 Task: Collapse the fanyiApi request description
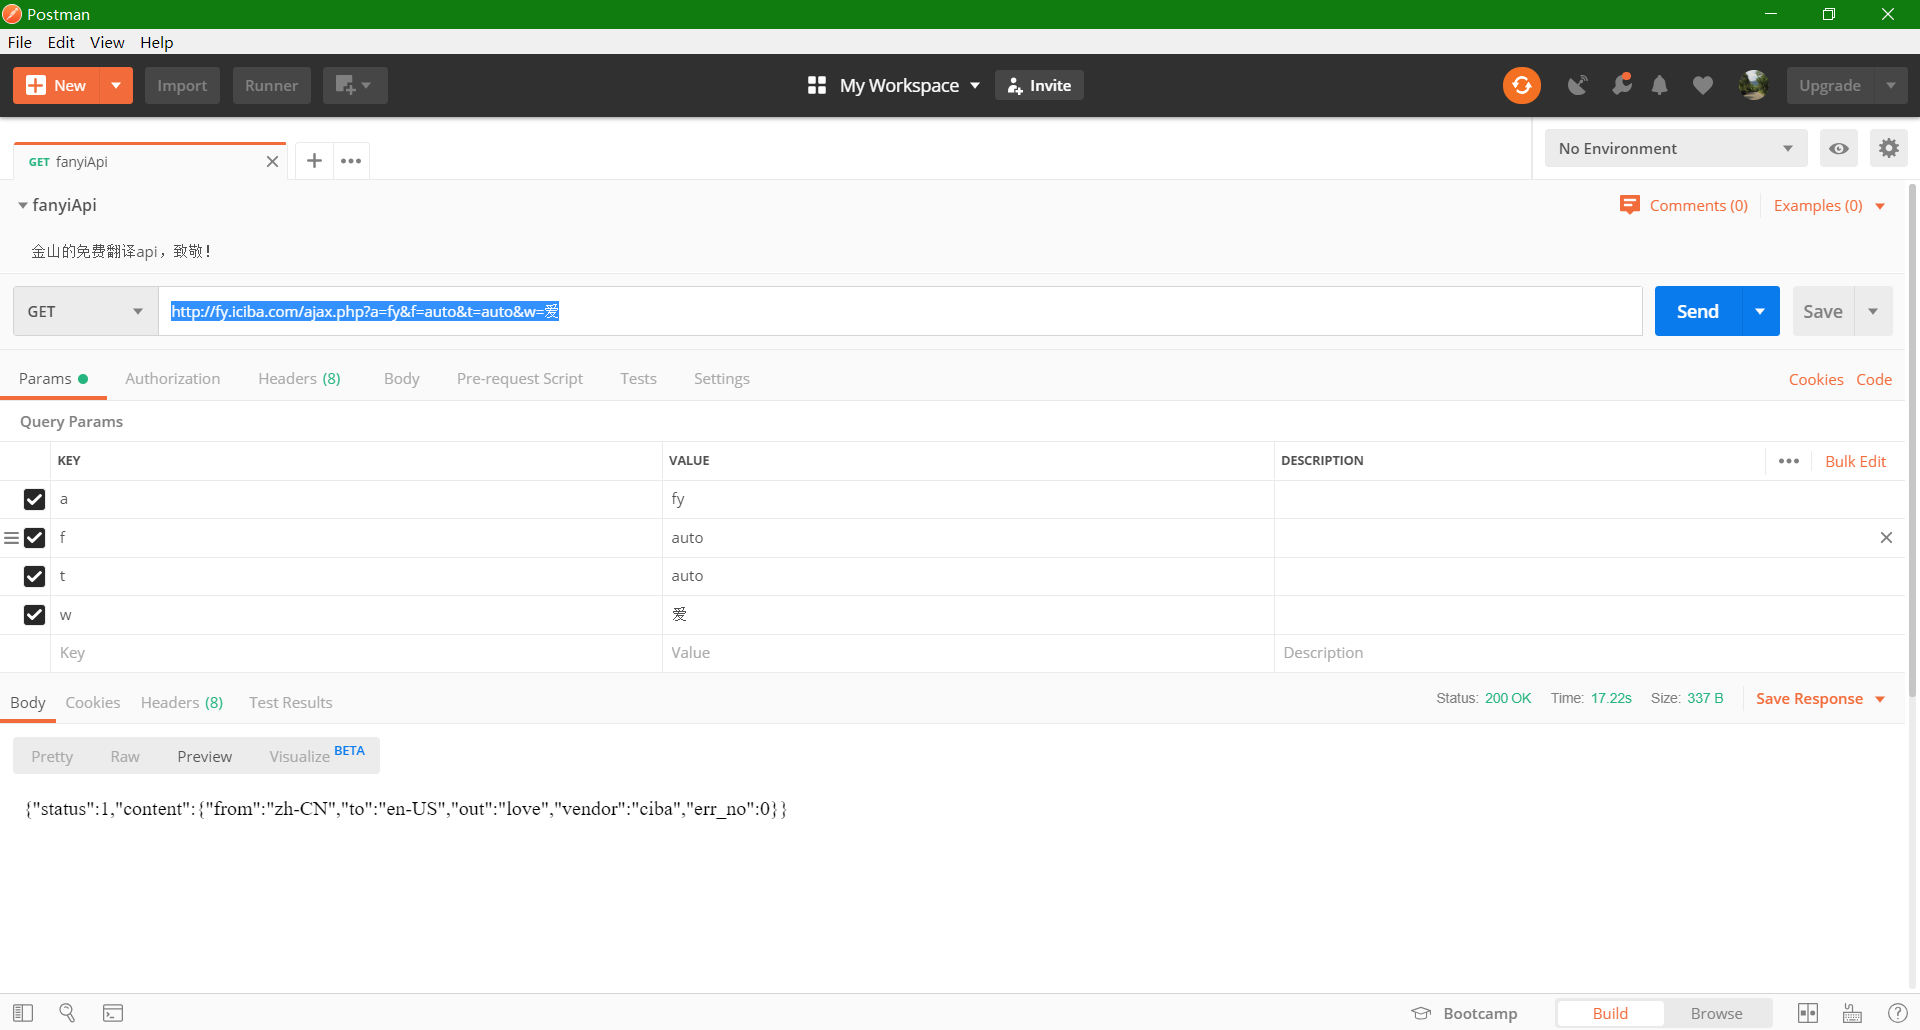[x=22, y=205]
